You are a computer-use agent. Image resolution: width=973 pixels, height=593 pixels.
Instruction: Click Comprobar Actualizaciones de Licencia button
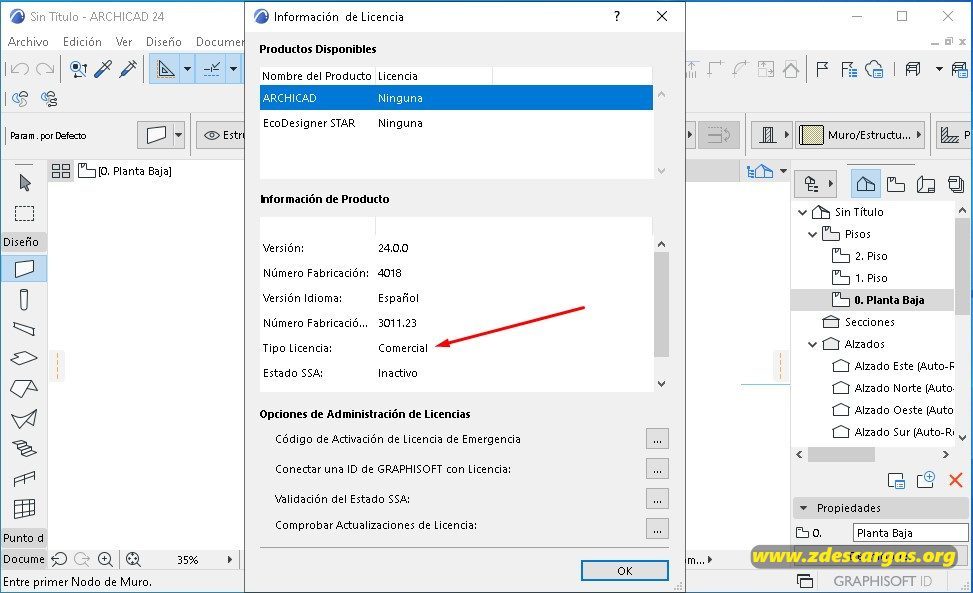(x=657, y=529)
